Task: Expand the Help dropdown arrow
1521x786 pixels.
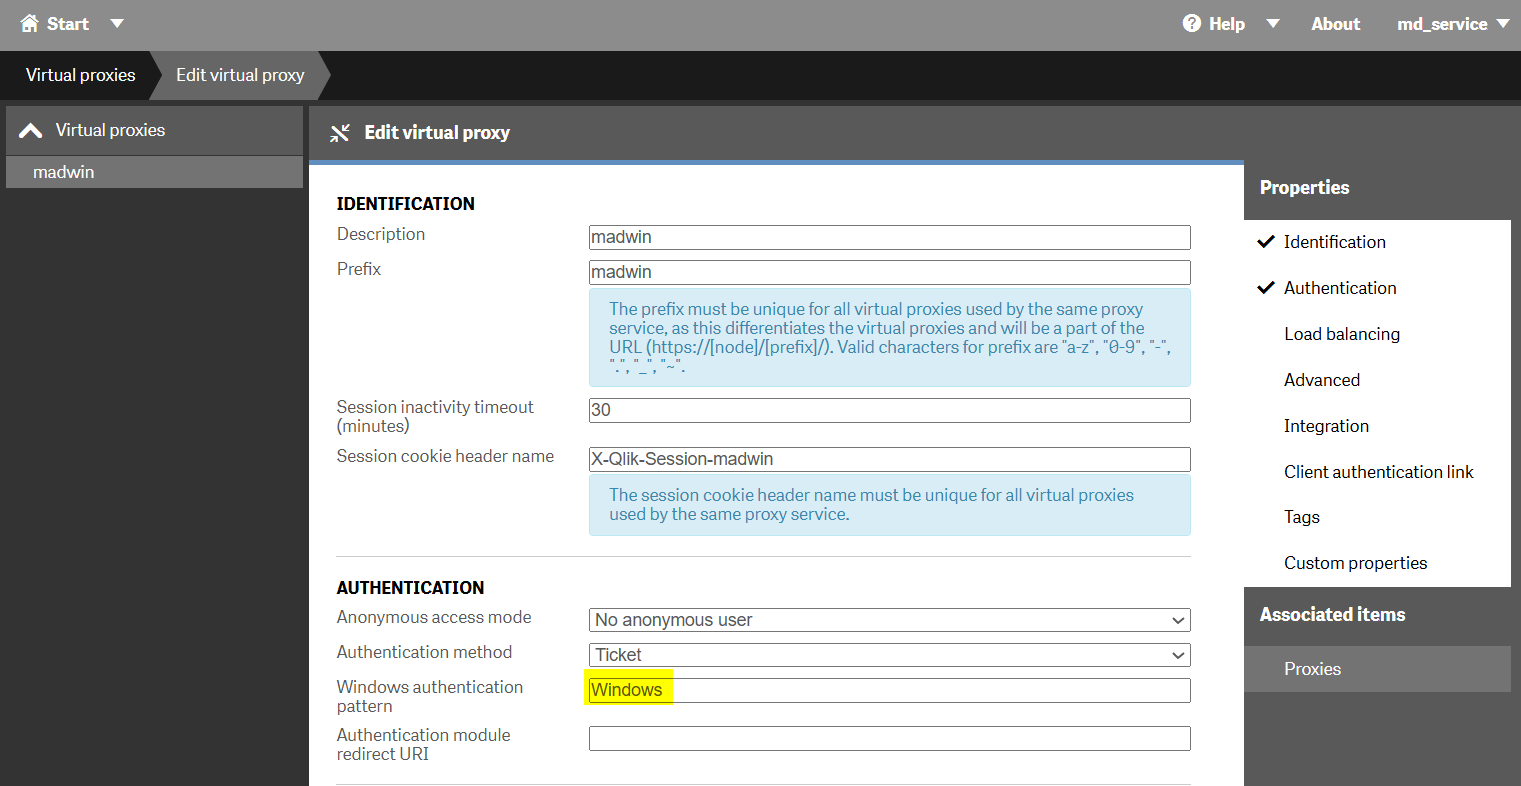Action: [x=1273, y=23]
